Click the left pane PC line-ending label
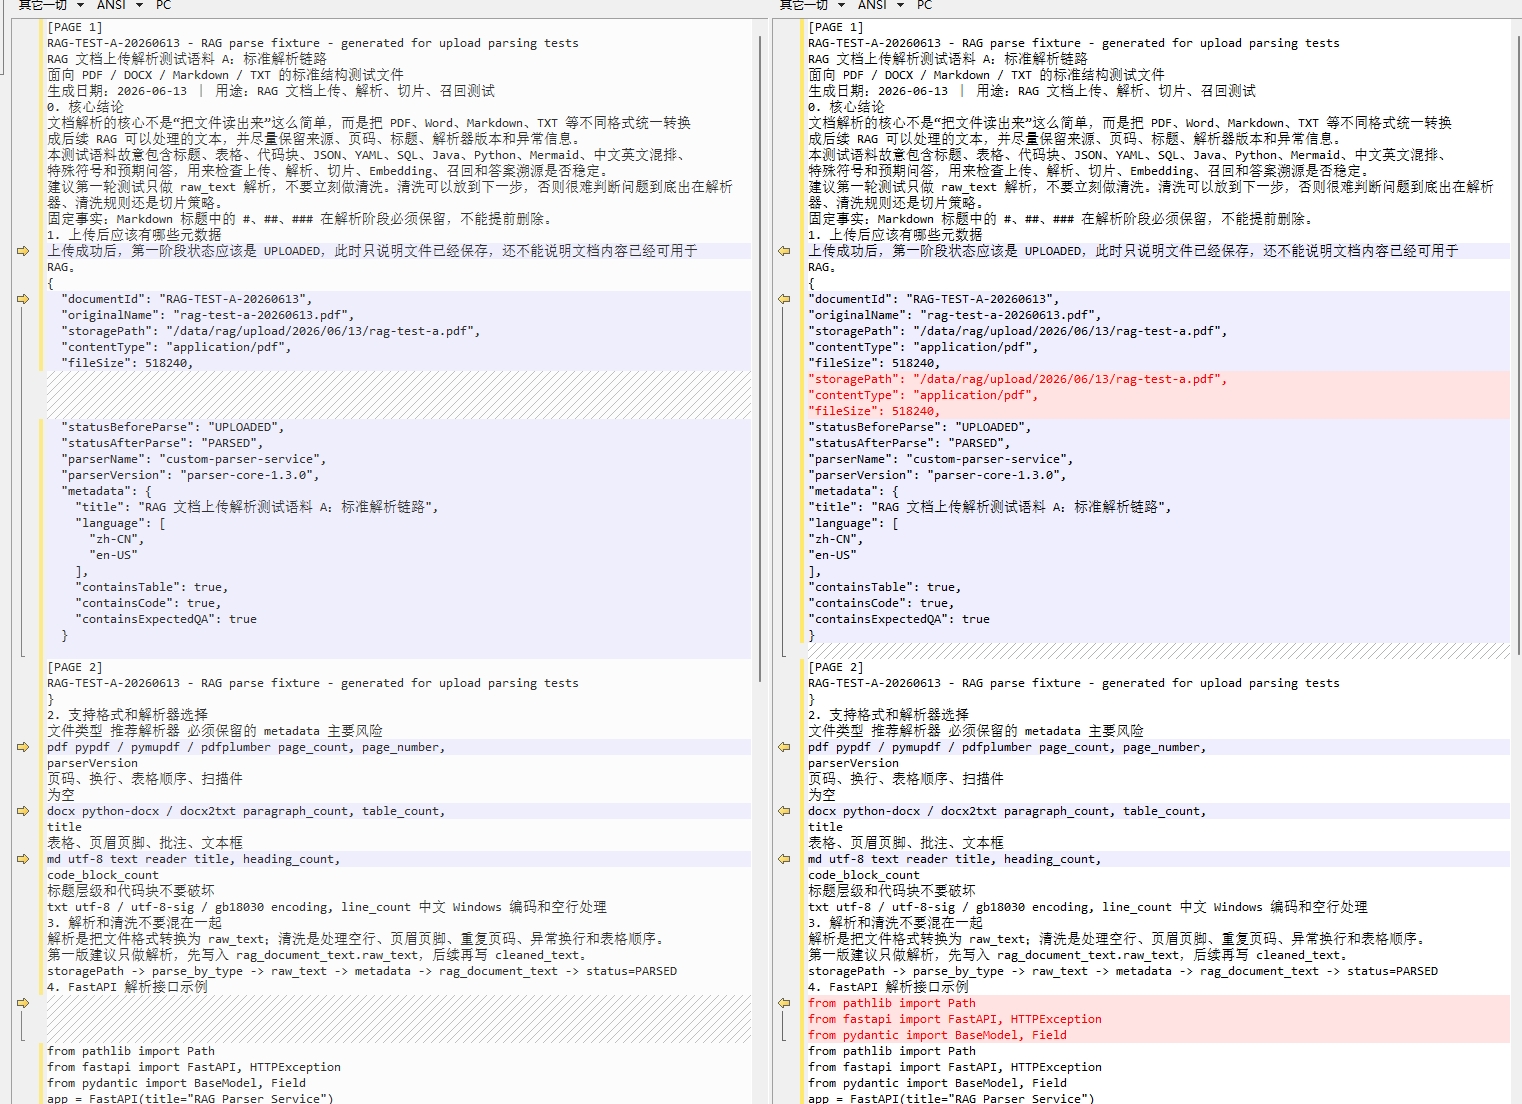 tap(164, 5)
